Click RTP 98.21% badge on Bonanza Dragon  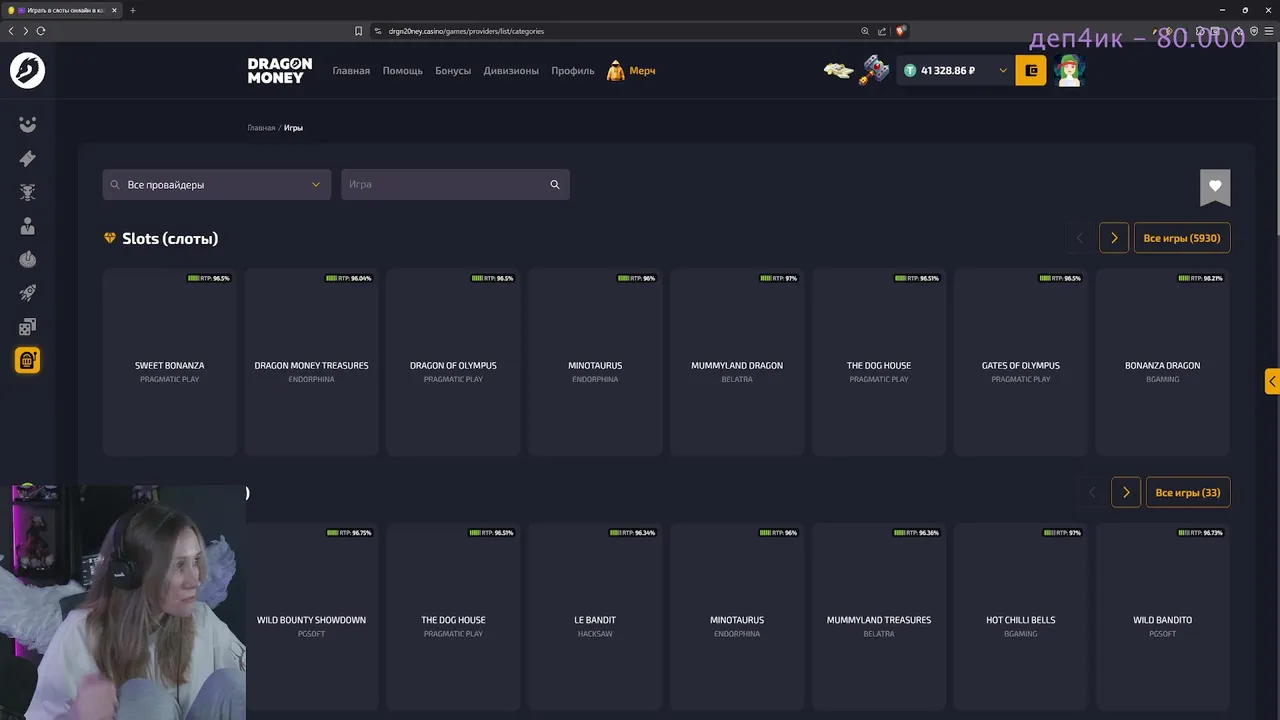(x=1201, y=278)
